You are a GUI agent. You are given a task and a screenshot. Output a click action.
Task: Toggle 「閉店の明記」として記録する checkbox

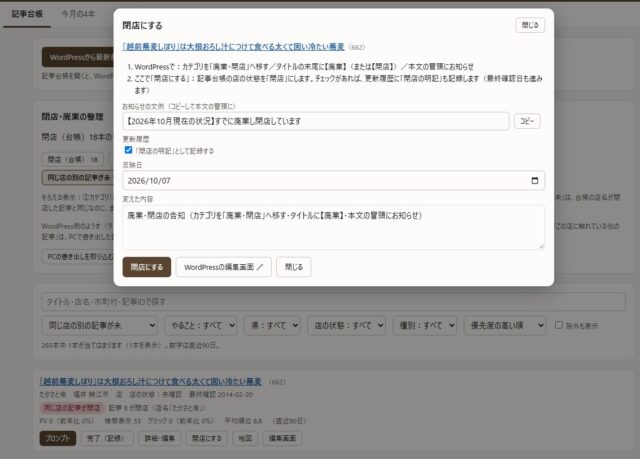[x=128, y=150]
